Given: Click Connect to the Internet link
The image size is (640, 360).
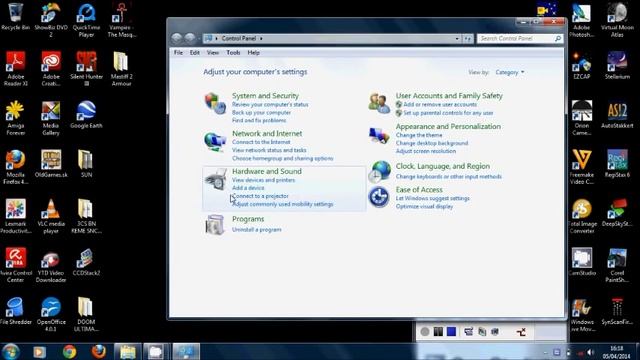Looking at the screenshot, I should (x=261, y=142).
